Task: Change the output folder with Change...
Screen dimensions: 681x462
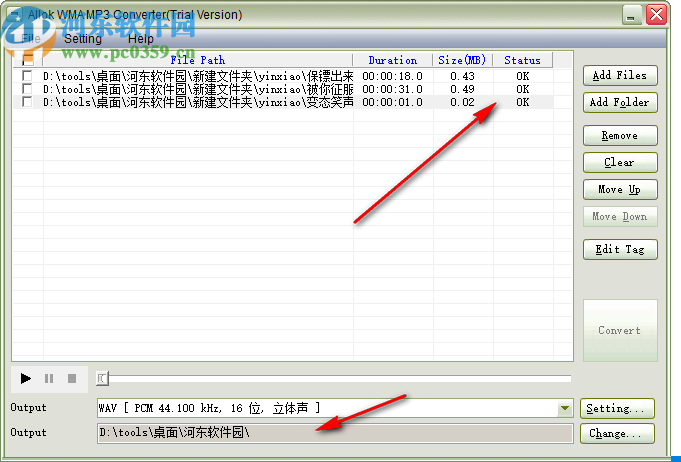Action: point(617,433)
